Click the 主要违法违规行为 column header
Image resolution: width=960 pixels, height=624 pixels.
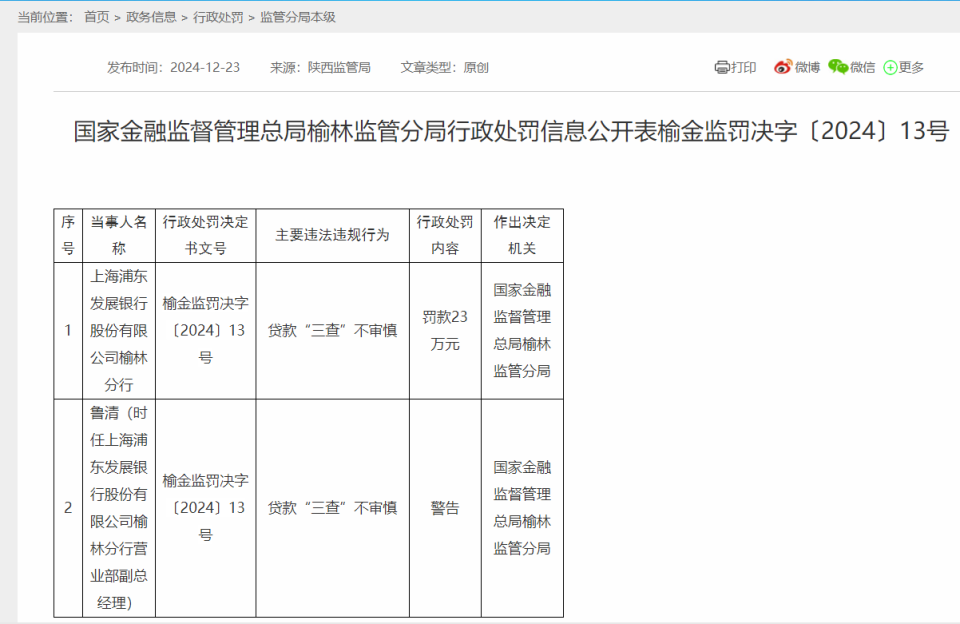332,236
